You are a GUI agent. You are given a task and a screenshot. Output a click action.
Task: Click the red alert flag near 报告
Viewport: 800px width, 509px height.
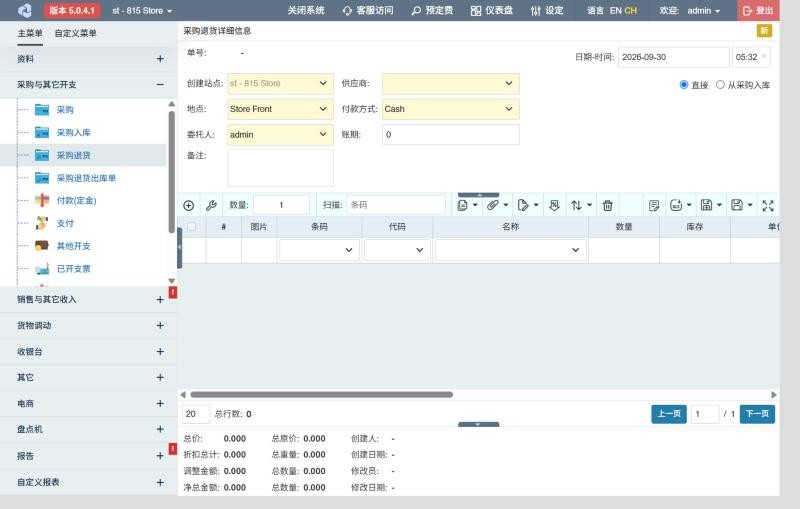(x=173, y=449)
